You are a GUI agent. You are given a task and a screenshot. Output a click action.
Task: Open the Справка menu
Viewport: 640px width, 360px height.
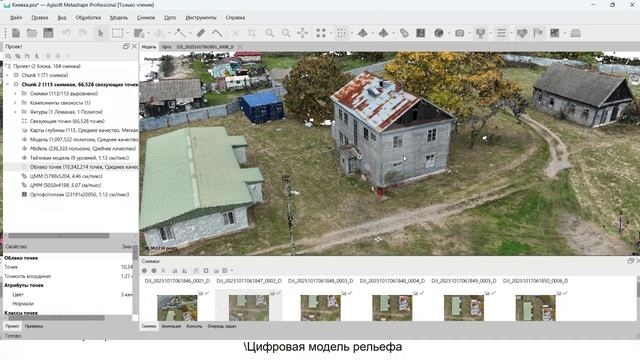[x=235, y=18]
